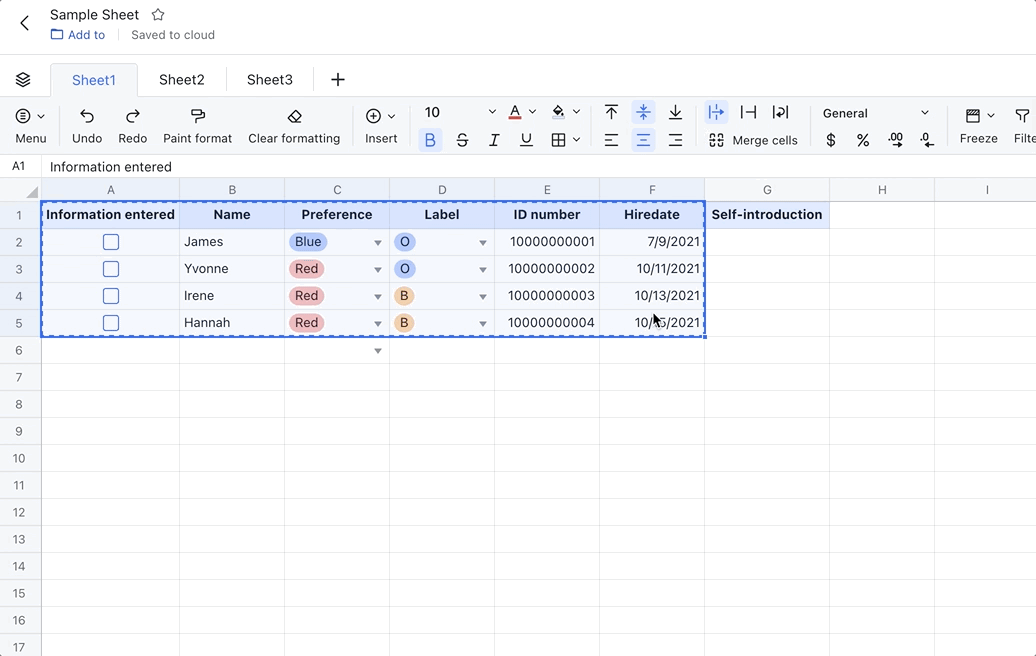This screenshot has width=1036, height=656.
Task: Click the Undo button
Action: click(86, 125)
